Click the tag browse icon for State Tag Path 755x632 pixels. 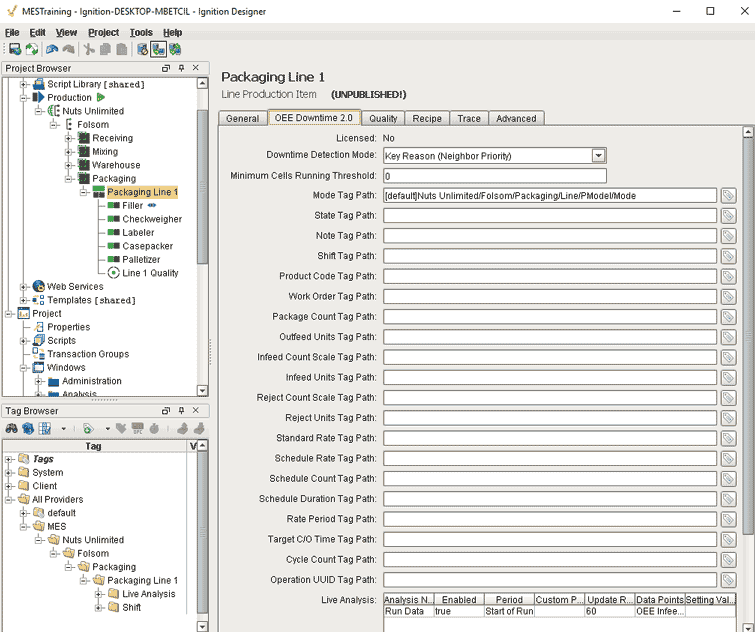point(728,216)
